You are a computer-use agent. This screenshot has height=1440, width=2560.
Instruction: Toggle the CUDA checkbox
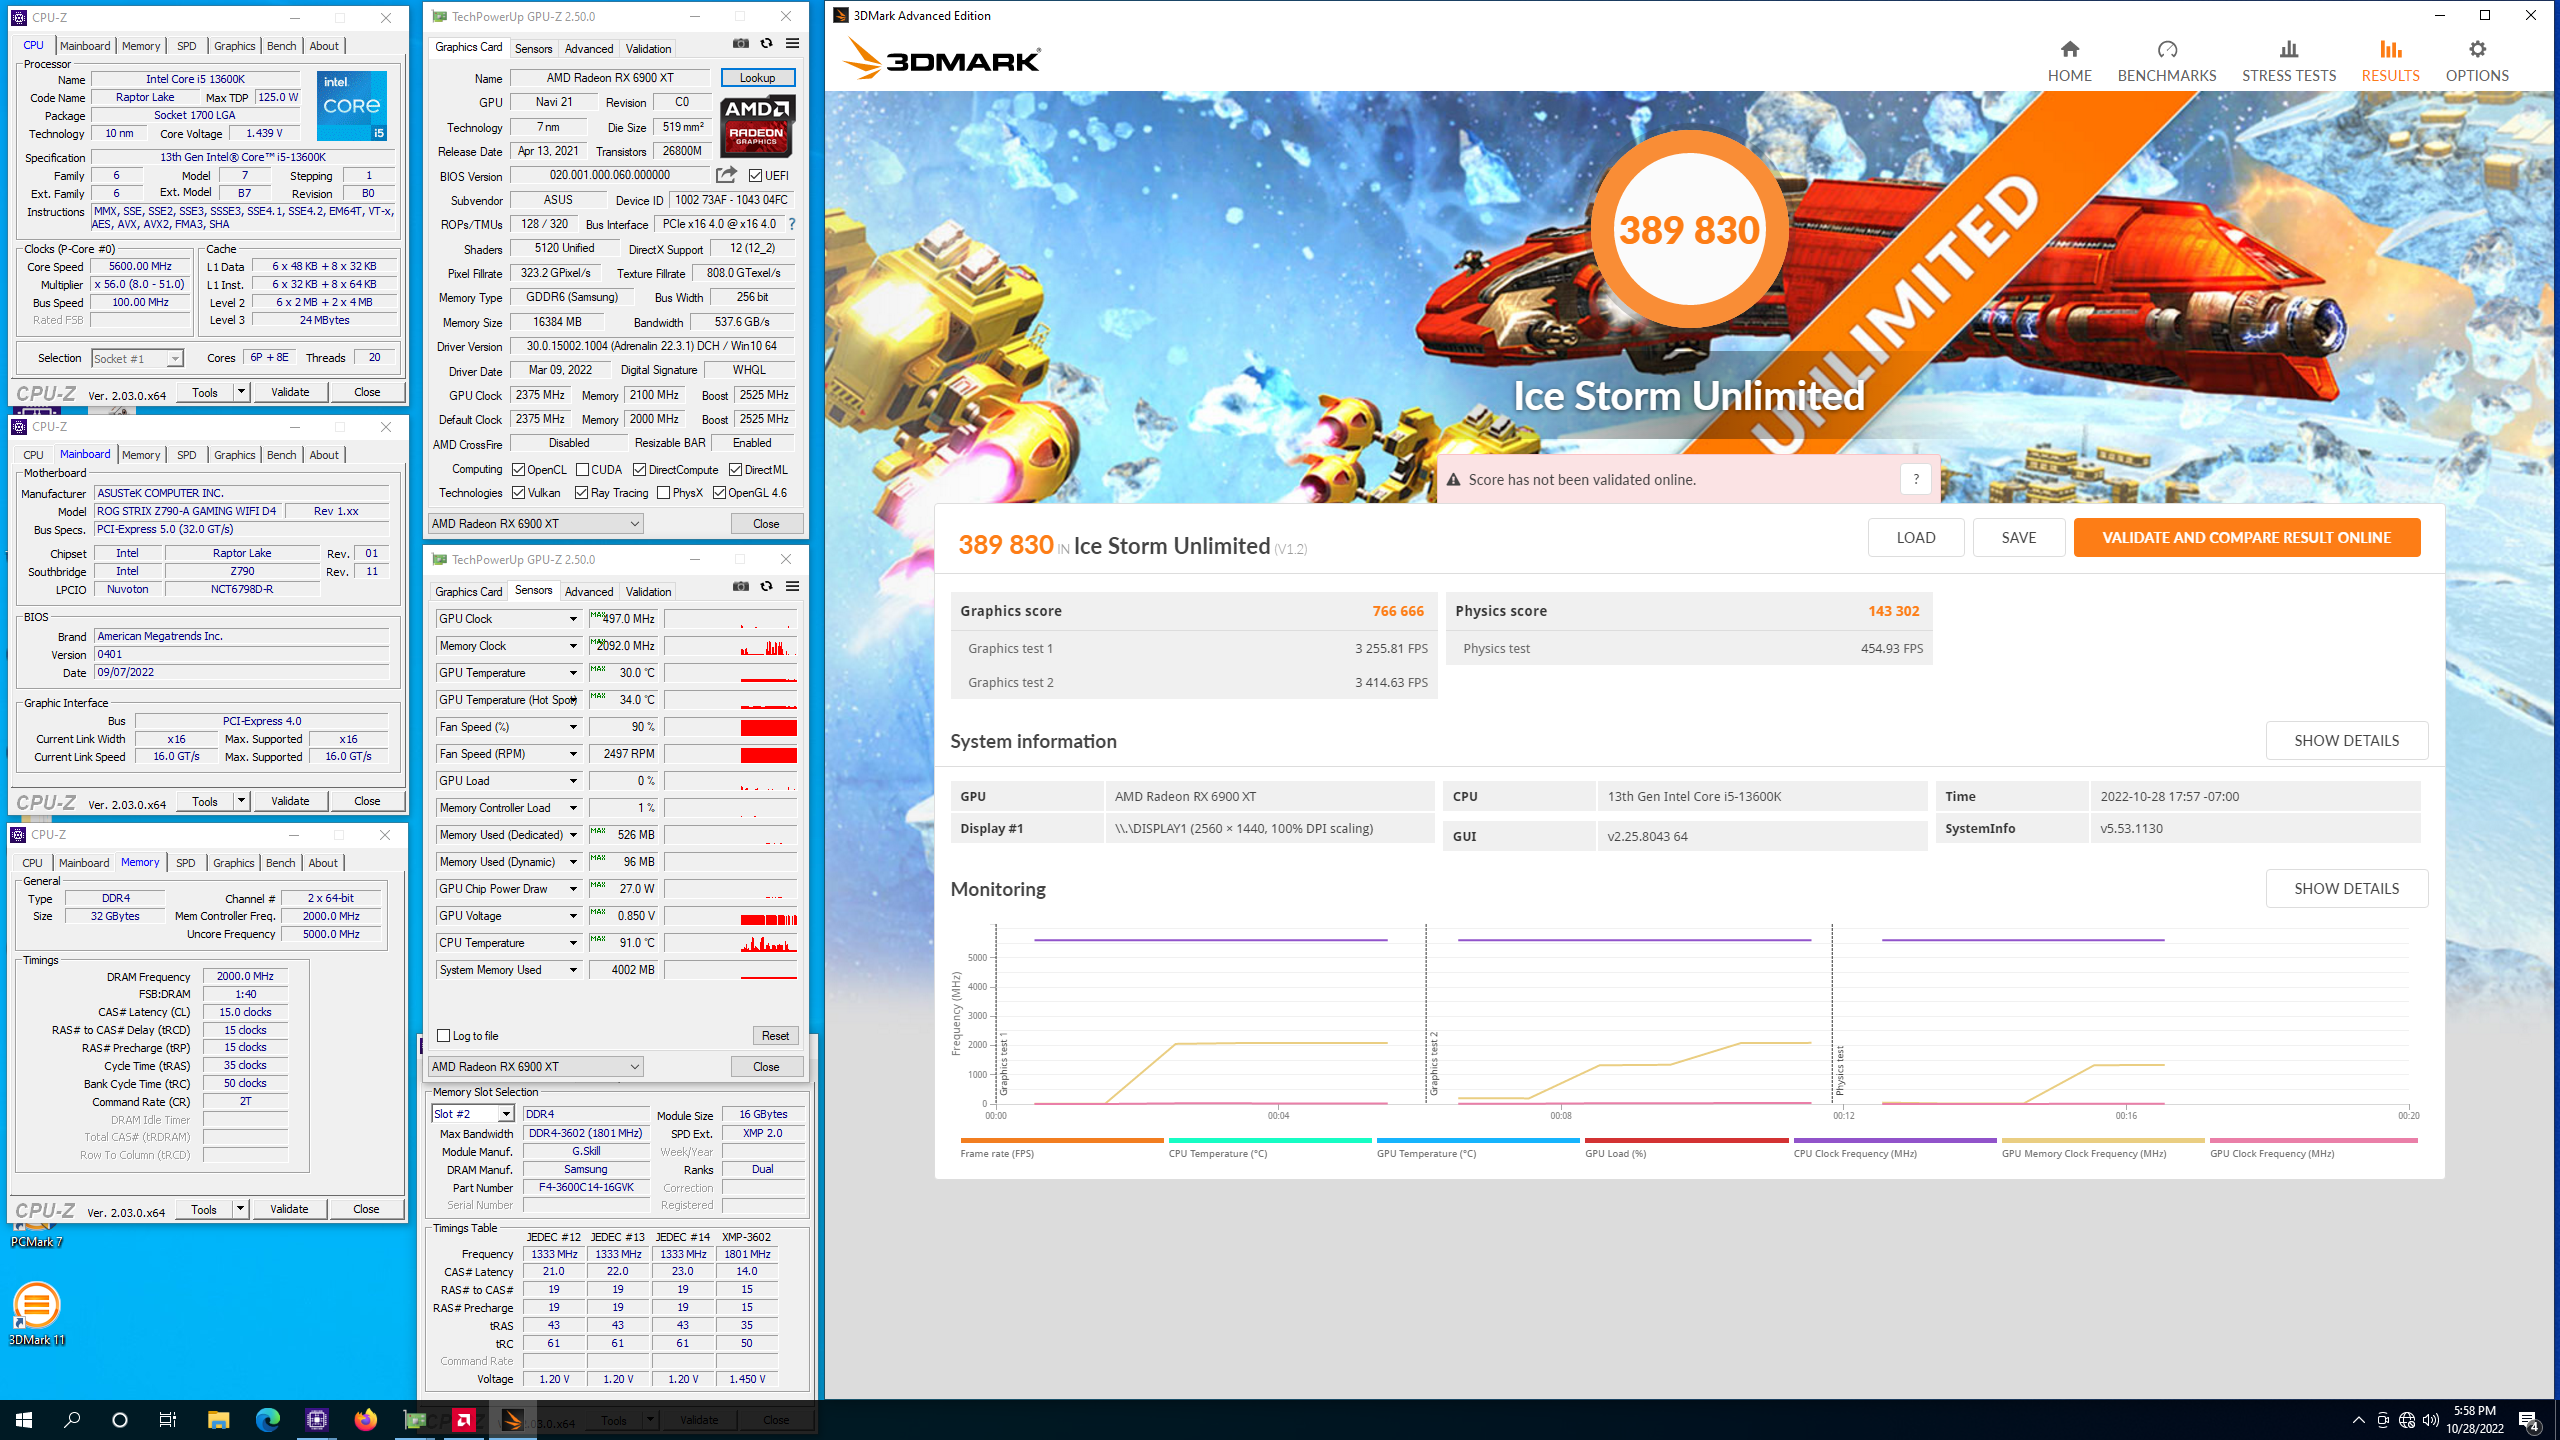(x=582, y=469)
